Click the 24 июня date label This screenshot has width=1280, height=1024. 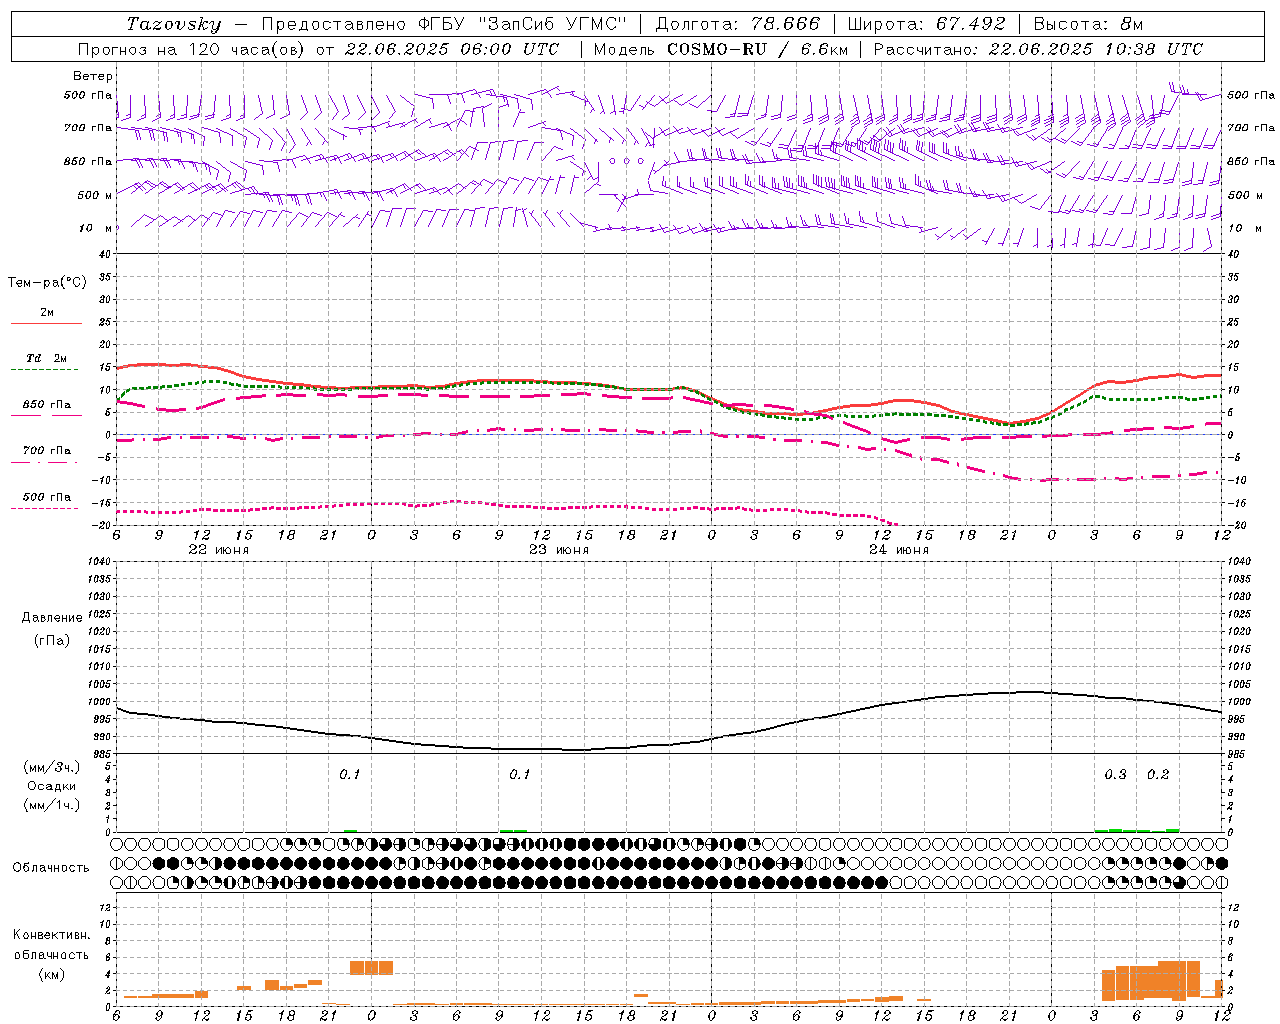click(899, 550)
